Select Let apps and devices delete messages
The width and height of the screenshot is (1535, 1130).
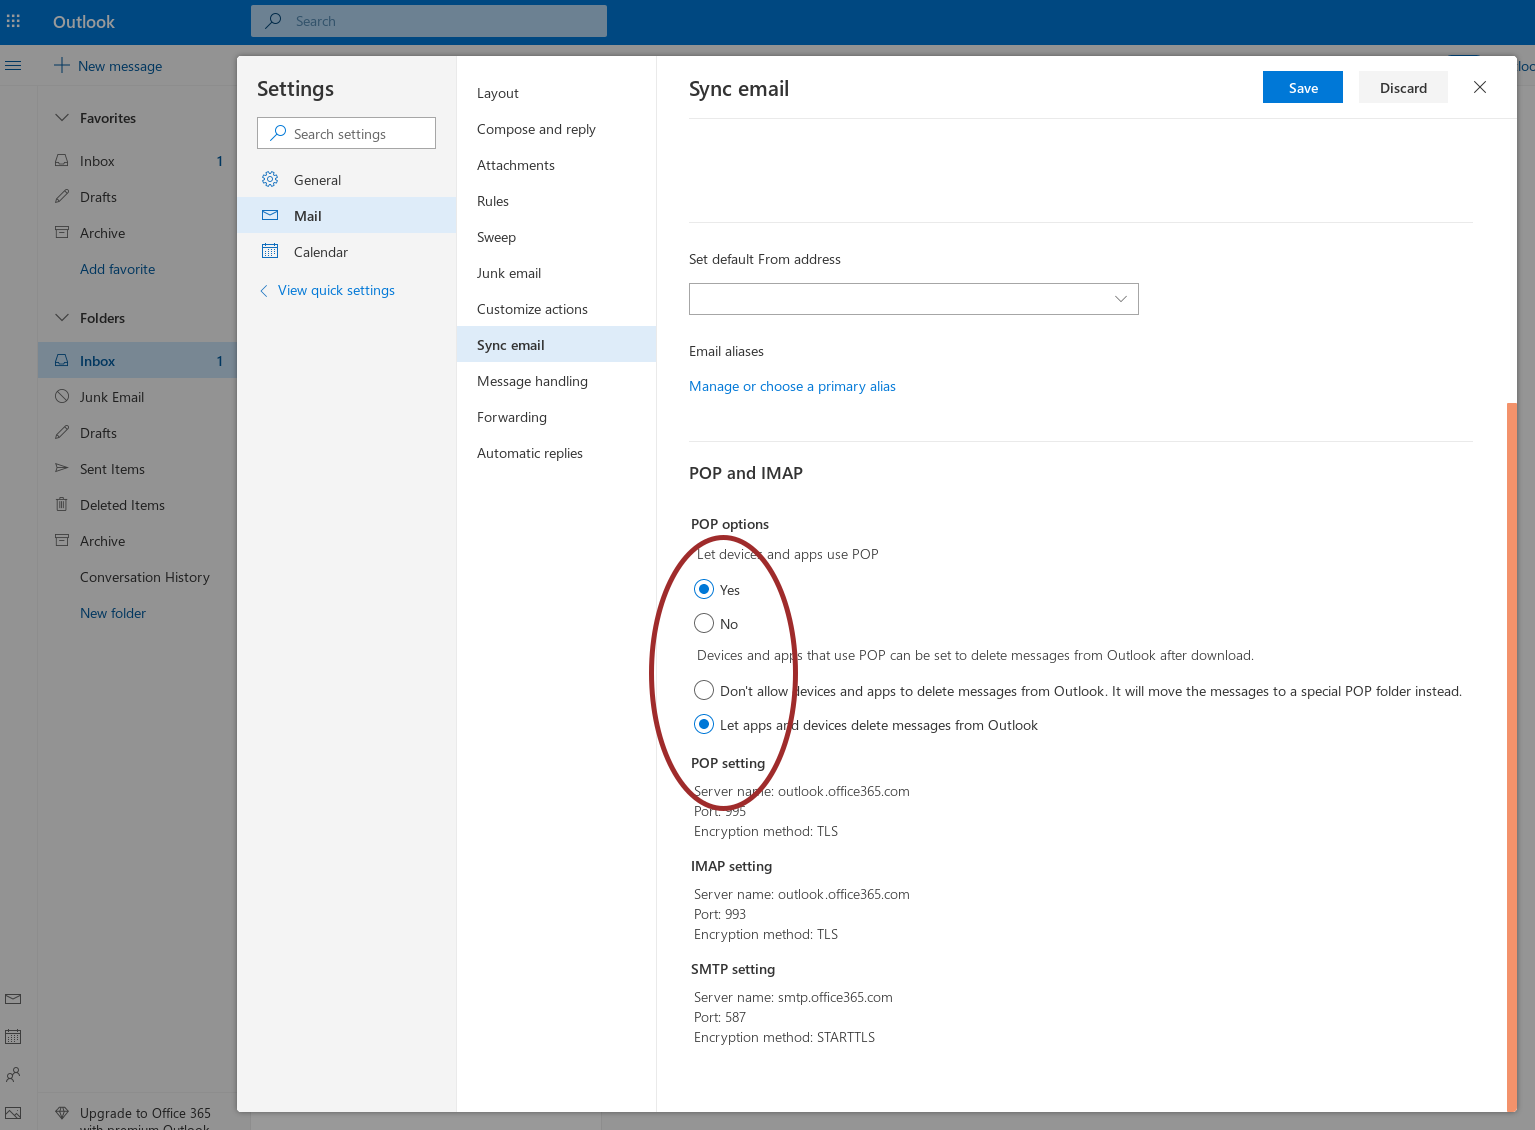click(x=704, y=724)
